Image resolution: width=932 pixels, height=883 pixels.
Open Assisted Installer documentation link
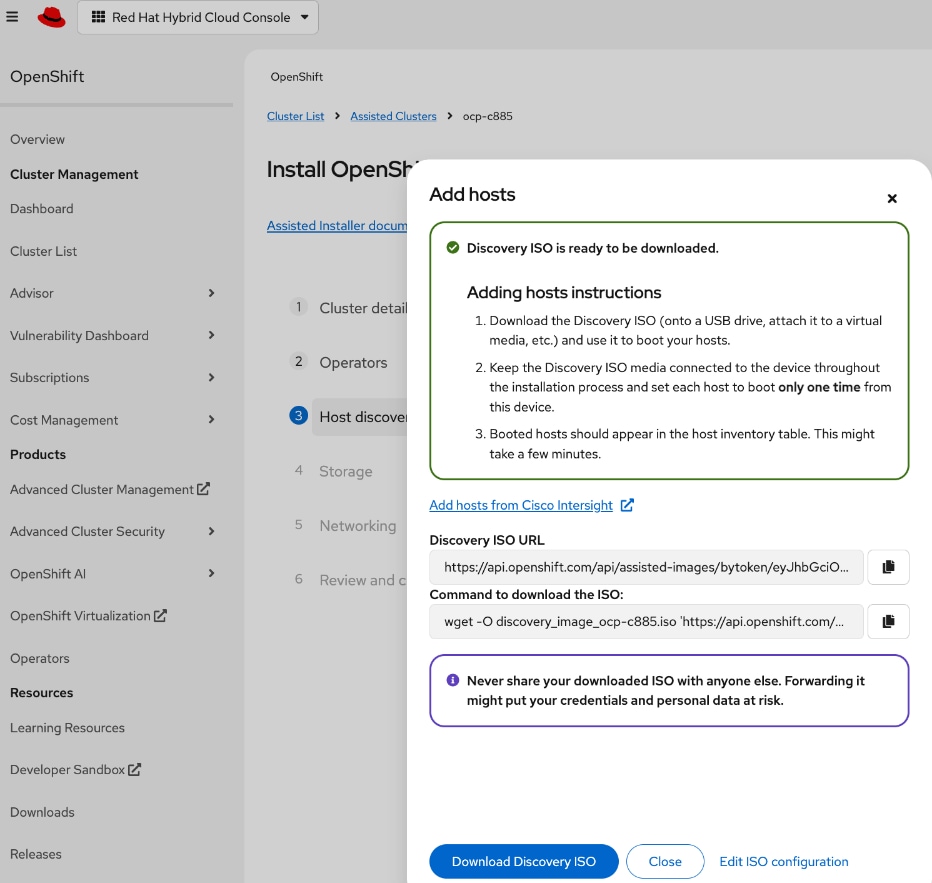pos(337,226)
